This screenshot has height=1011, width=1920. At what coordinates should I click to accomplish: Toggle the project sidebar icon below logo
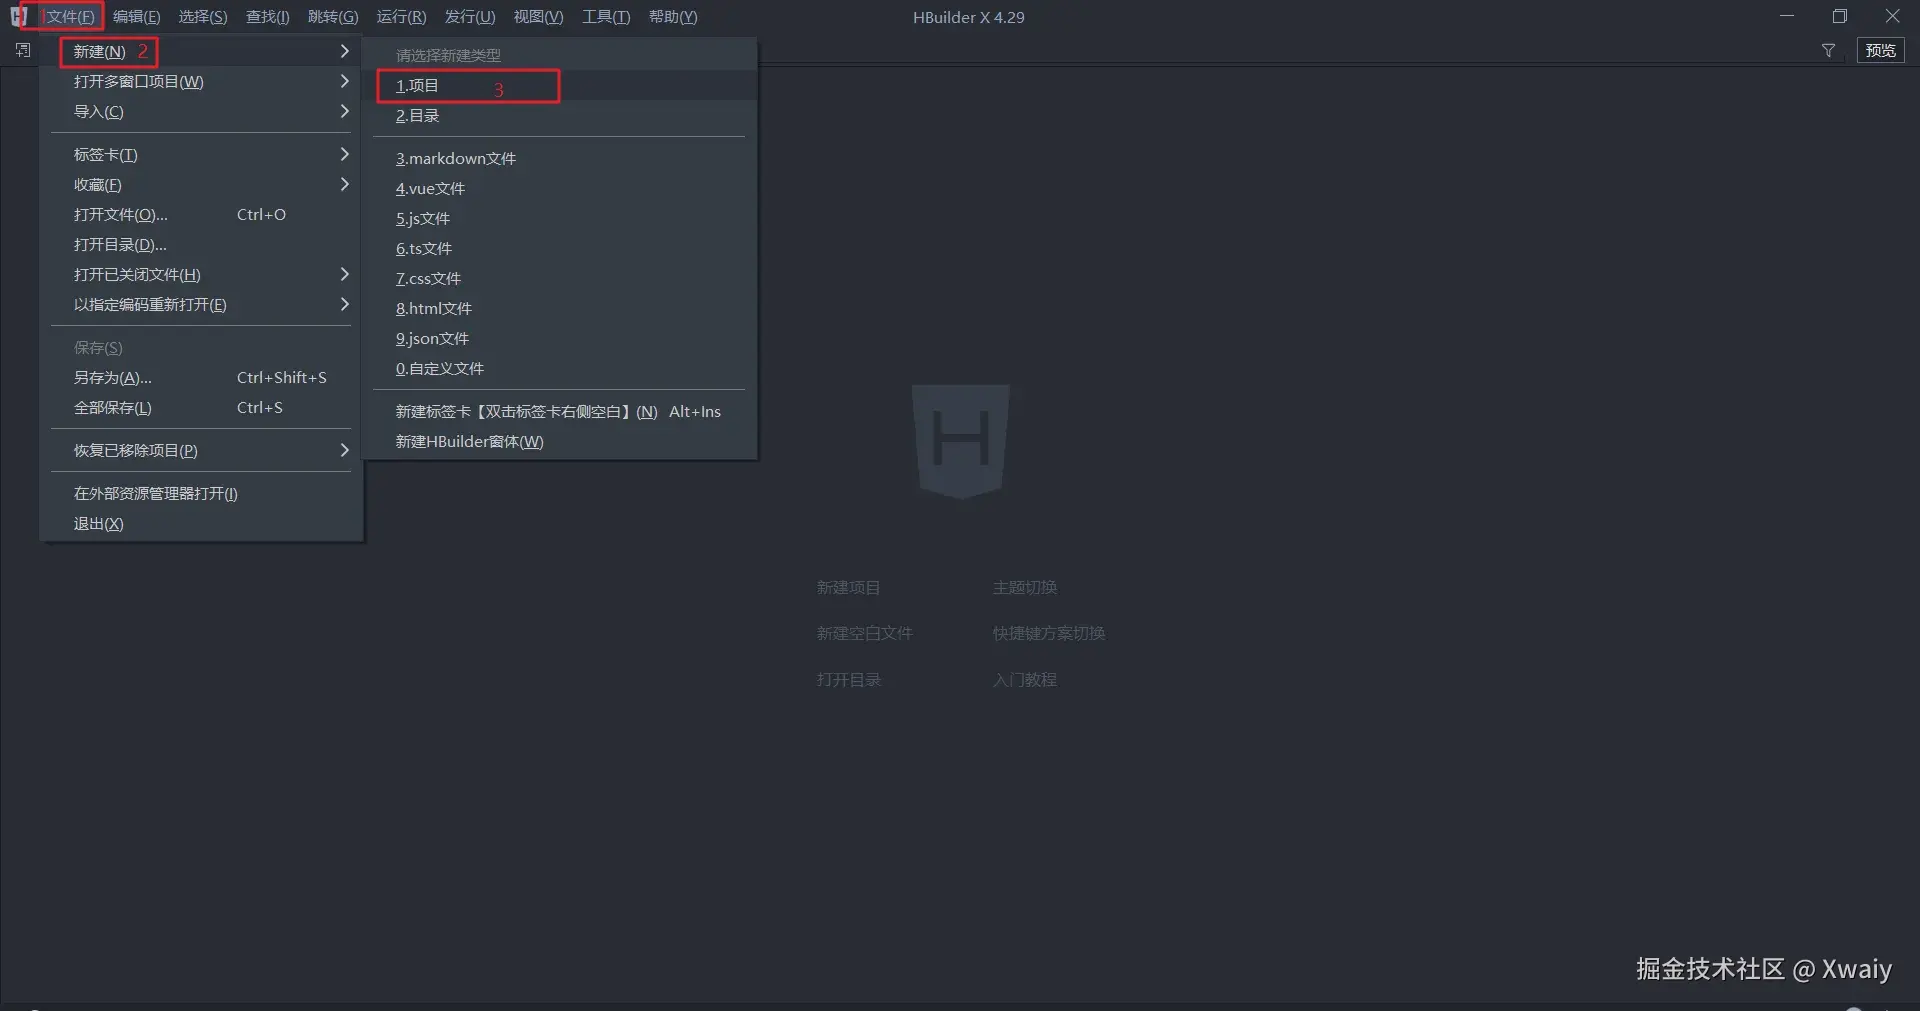[x=23, y=50]
